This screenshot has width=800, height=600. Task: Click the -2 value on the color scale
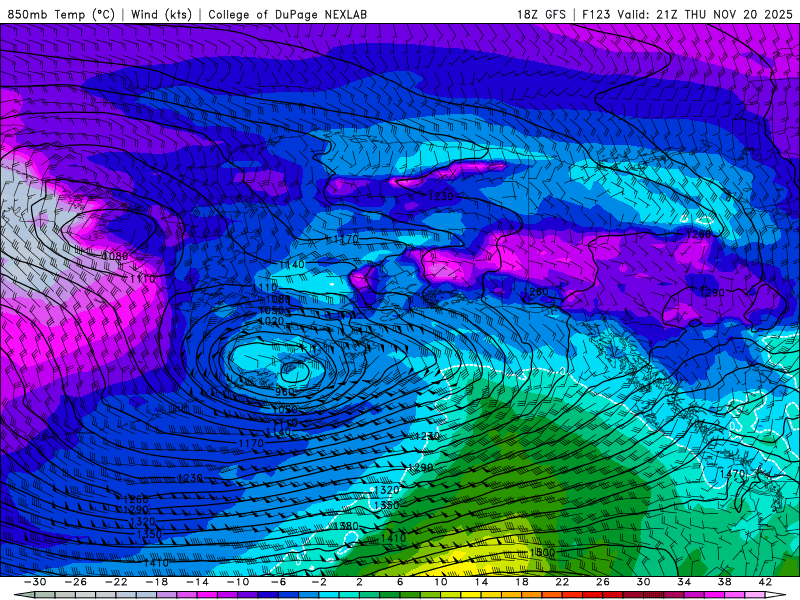click(319, 582)
